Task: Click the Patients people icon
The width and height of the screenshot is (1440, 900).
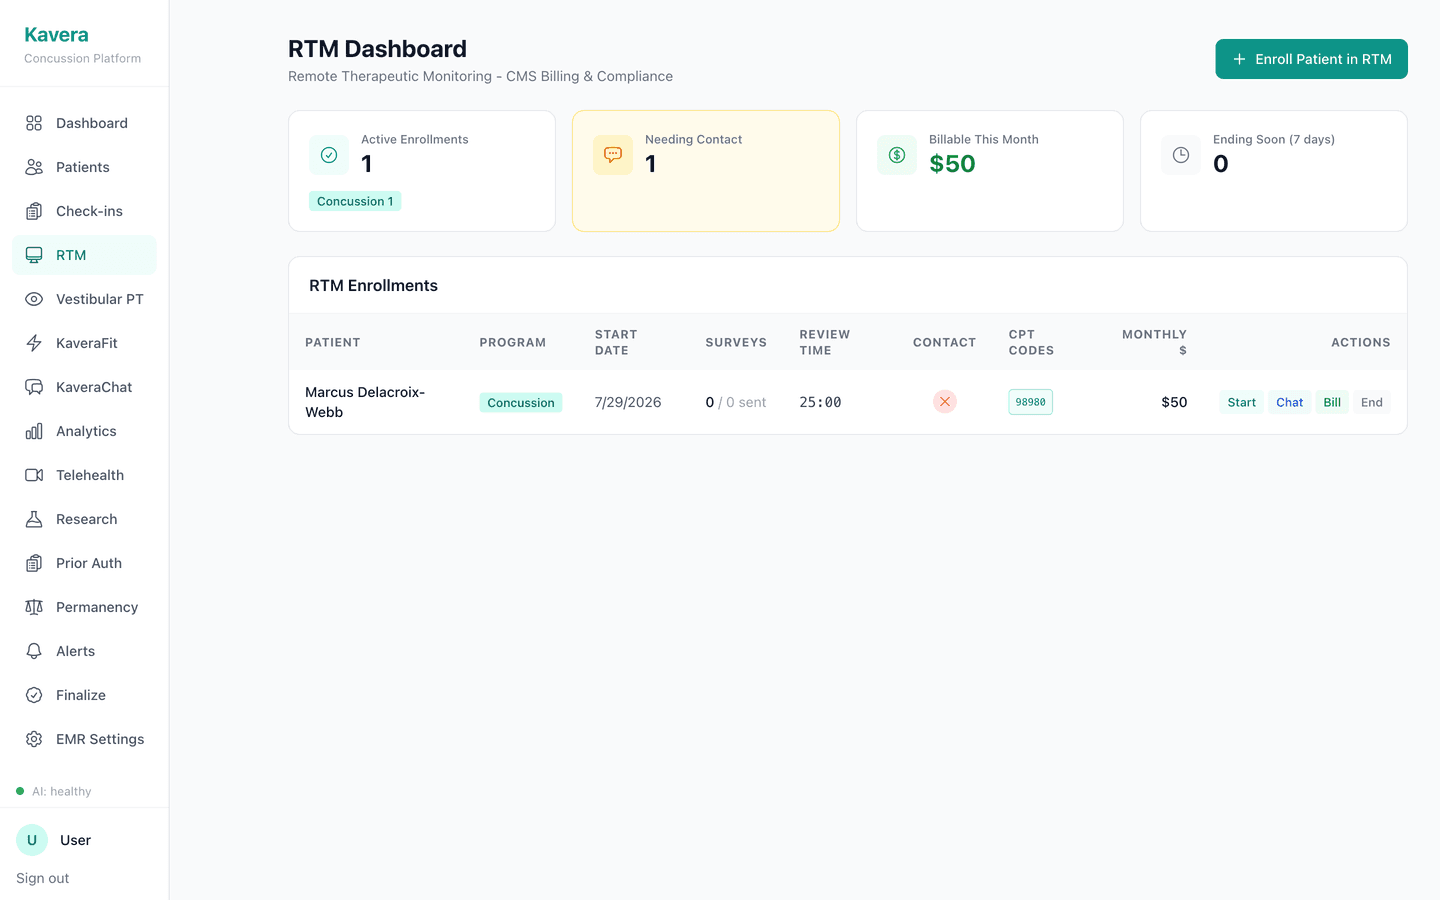Action: (x=34, y=167)
